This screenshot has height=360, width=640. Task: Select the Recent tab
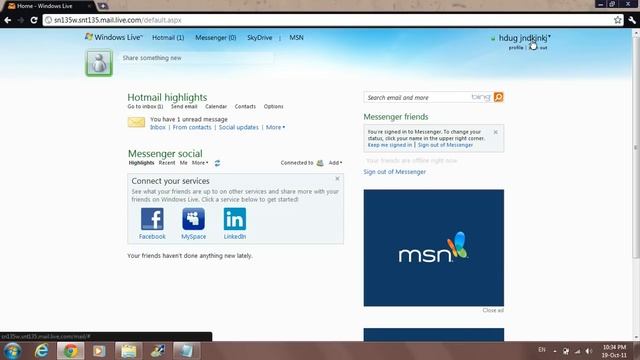(x=167, y=163)
